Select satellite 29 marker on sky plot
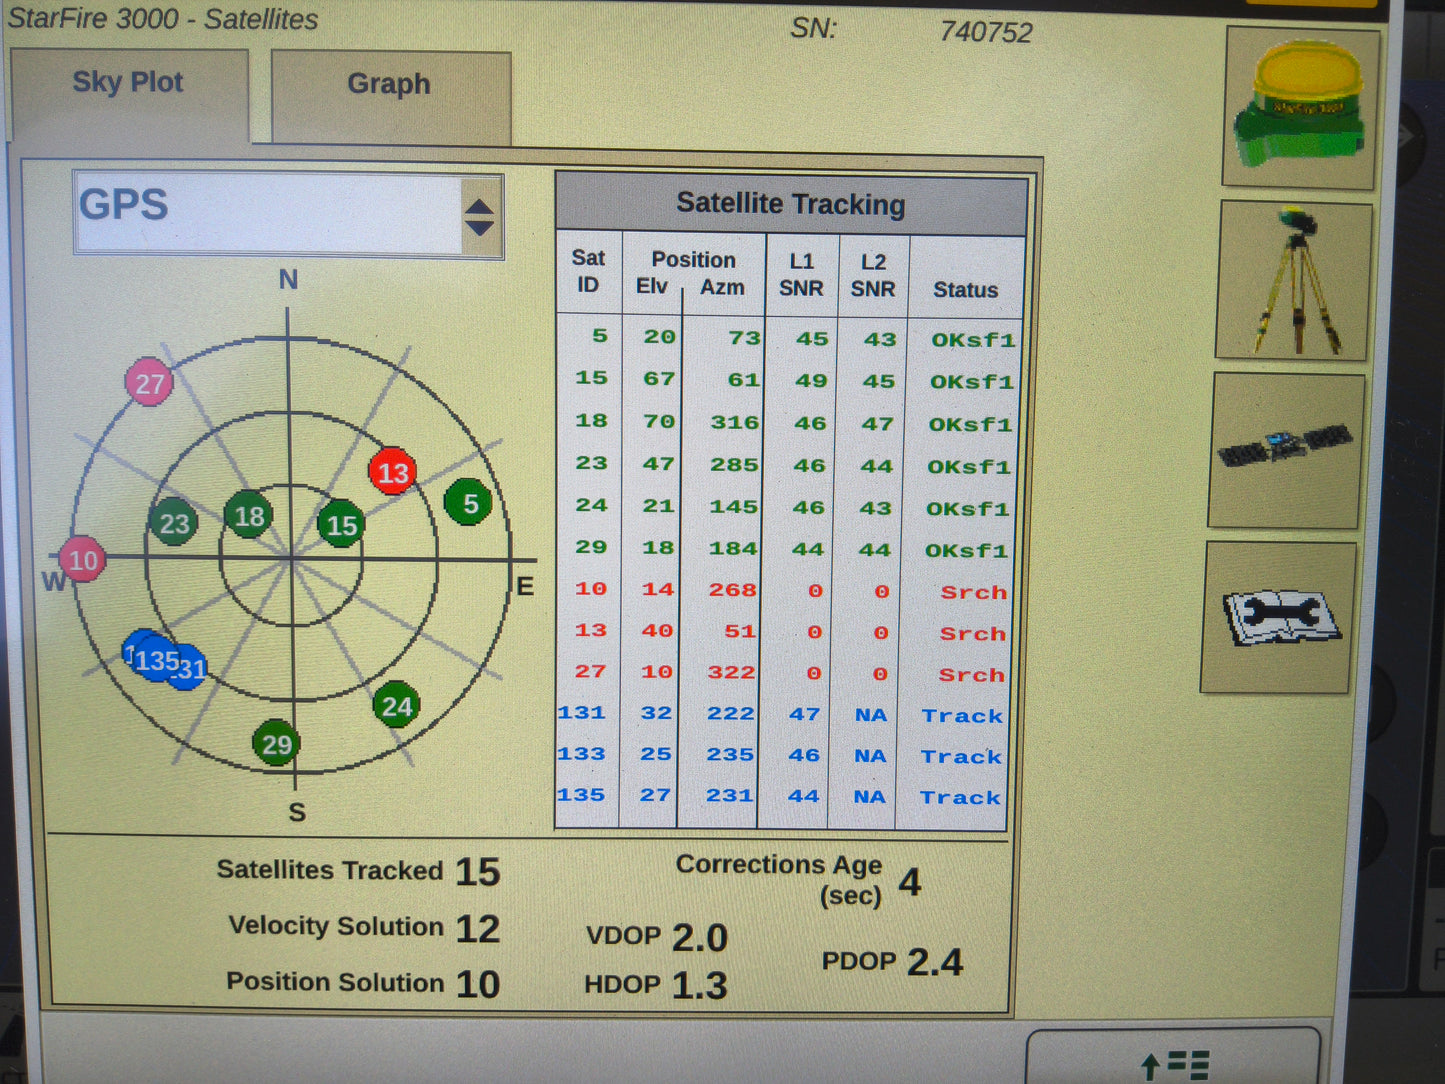 coord(277,744)
